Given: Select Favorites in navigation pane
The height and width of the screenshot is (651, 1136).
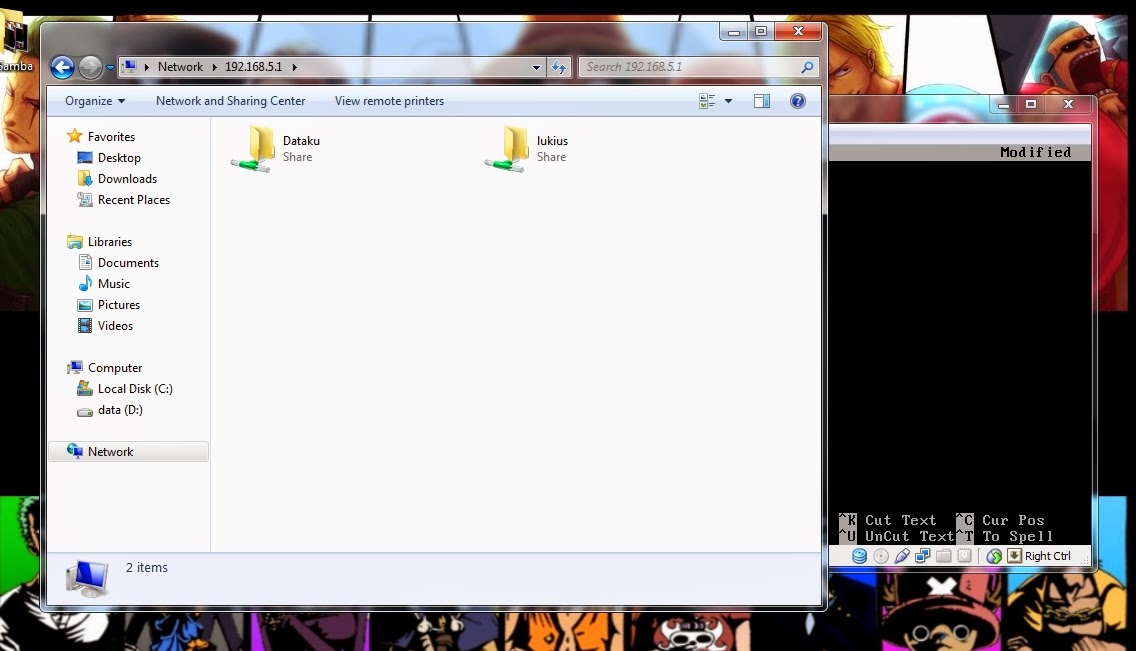Looking at the screenshot, I should tap(111, 136).
